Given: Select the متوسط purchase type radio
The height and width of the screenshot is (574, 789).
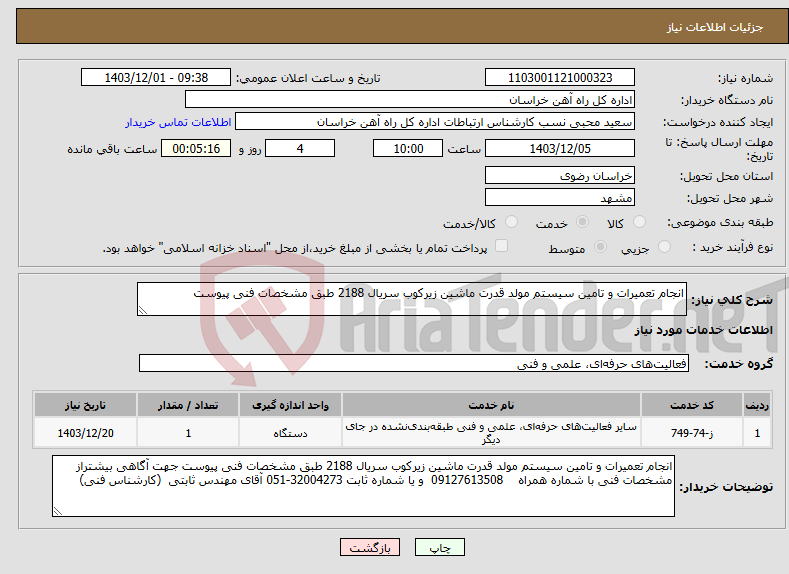Looking at the screenshot, I should coord(600,247).
